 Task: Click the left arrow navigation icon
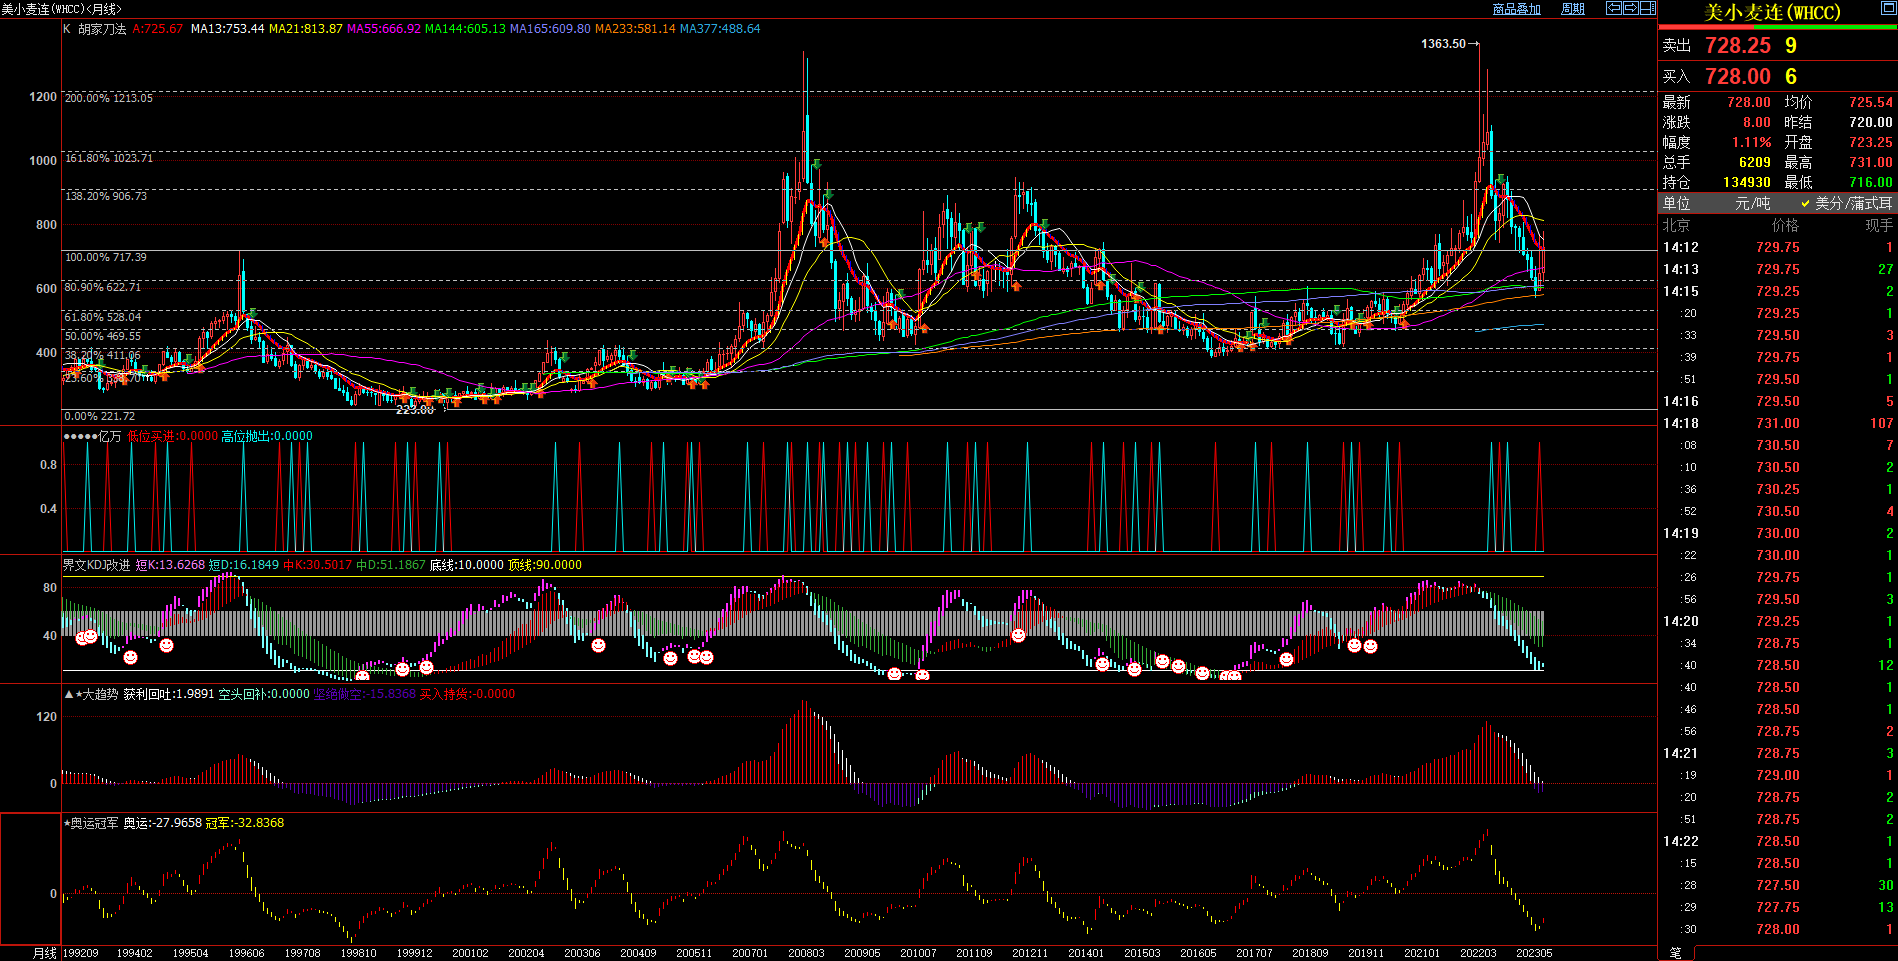(1613, 8)
